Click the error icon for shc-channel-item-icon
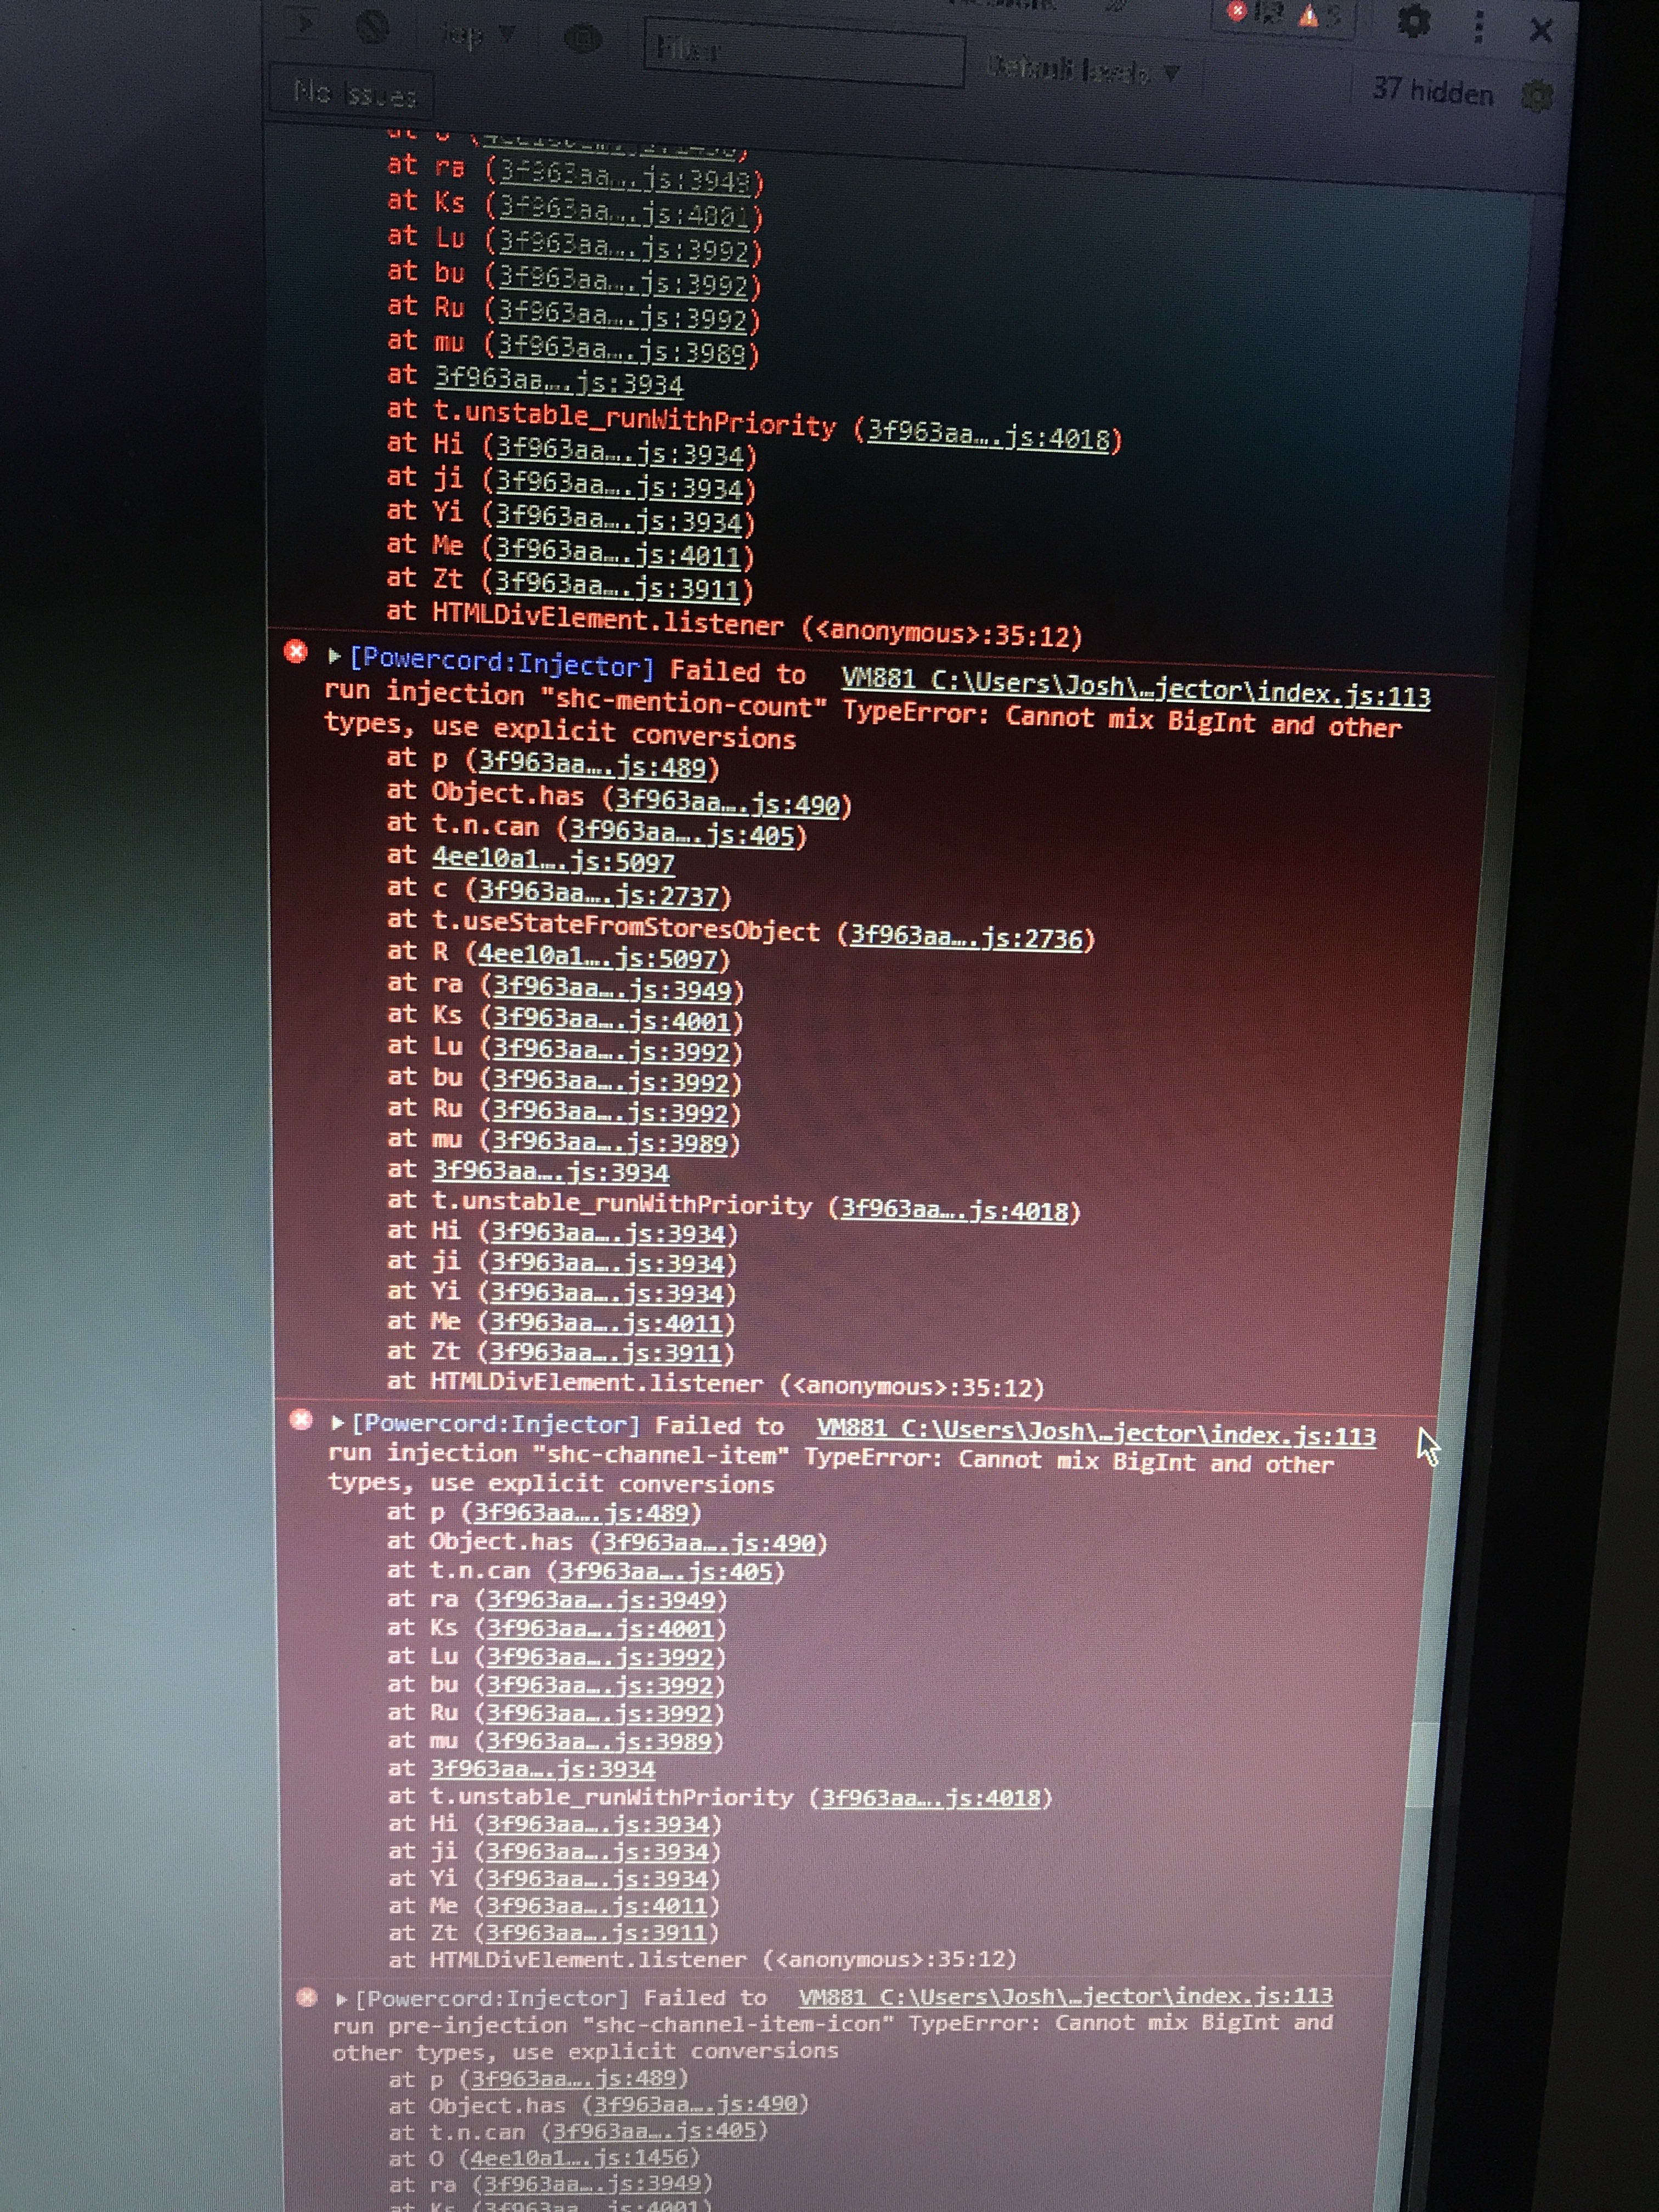 pyautogui.click(x=307, y=1998)
